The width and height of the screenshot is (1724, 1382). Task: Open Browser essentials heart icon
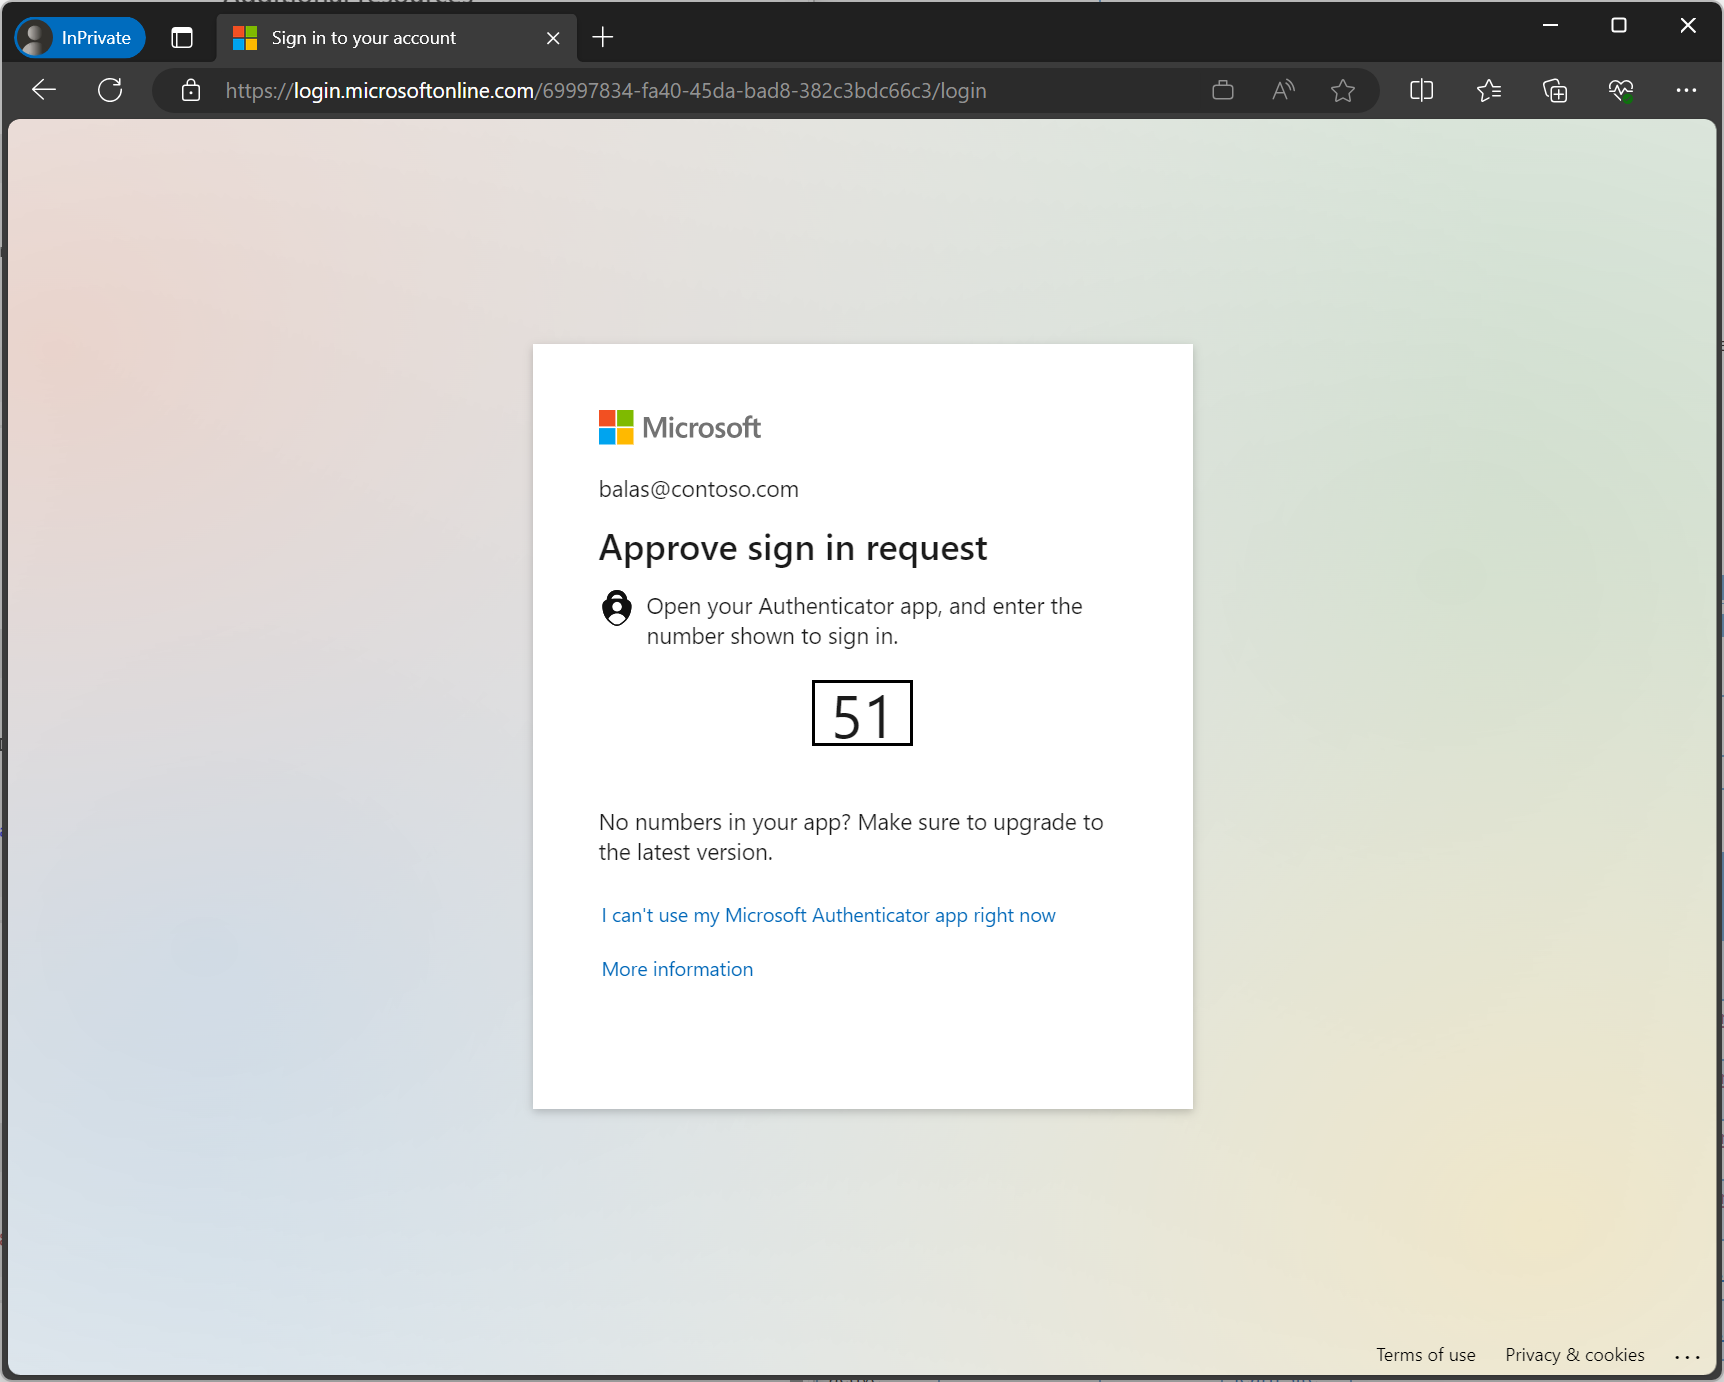click(x=1620, y=91)
